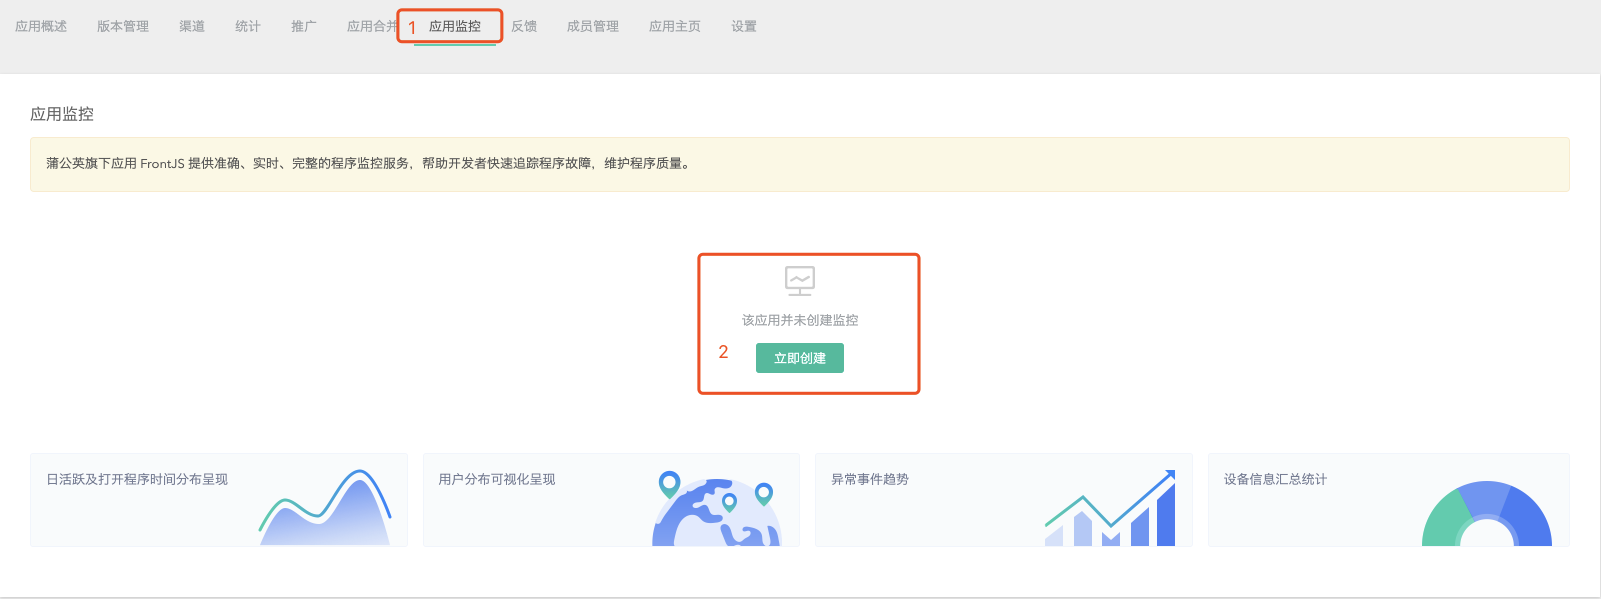Click the FrontJS notice banner text
The height and width of the screenshot is (599, 1601).
368,164
